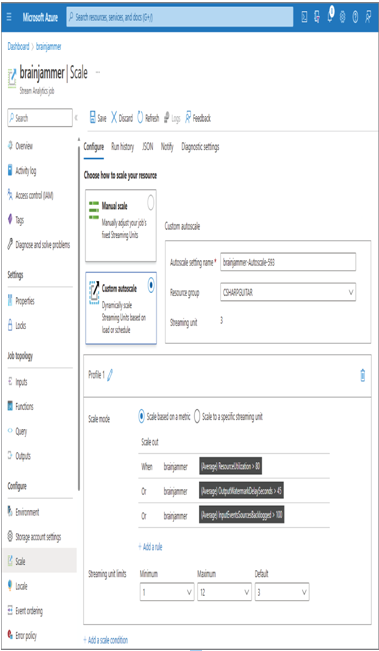
Task: Open the Resource group dropdown
Action: pyautogui.click(x=288, y=292)
